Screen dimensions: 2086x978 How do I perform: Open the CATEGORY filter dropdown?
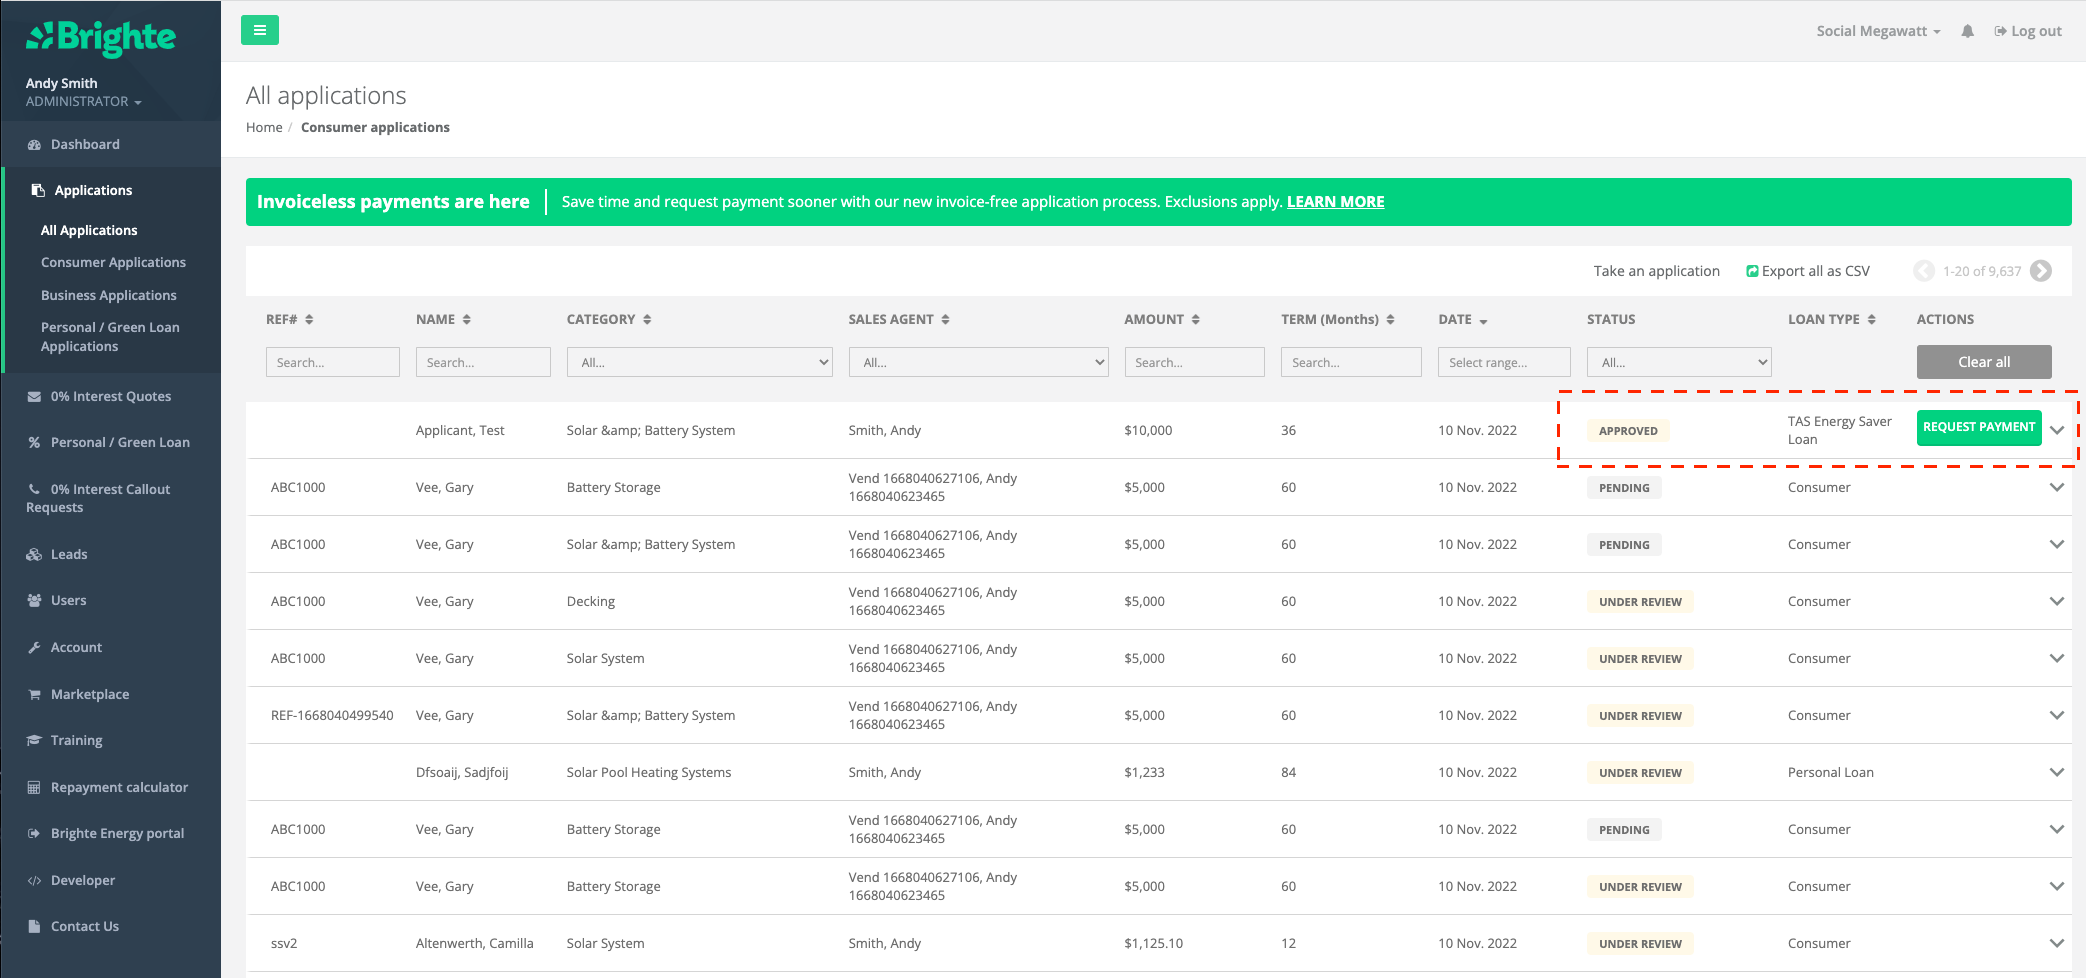click(699, 362)
